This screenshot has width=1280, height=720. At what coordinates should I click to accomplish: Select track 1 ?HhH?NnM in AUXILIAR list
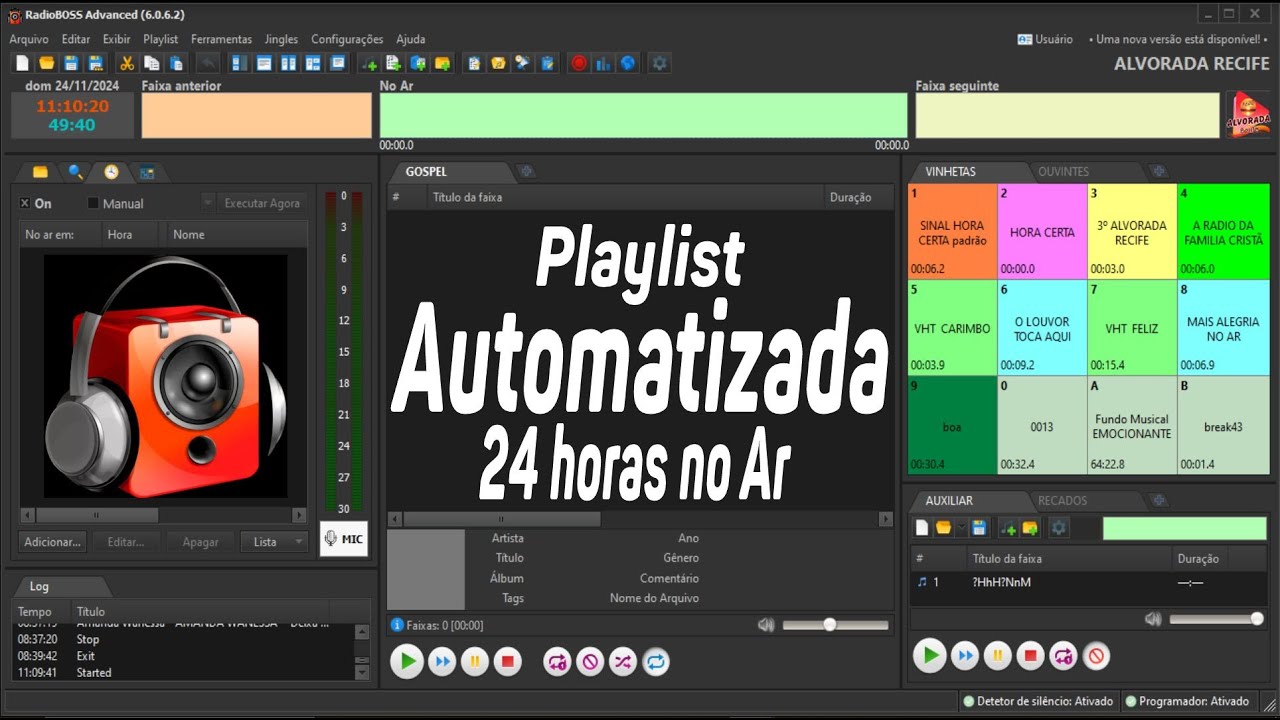[x=1088, y=582]
